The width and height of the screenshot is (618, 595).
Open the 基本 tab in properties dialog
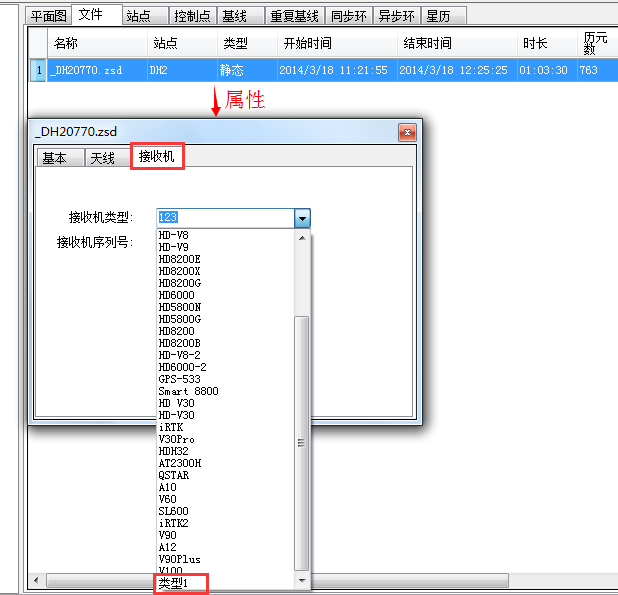60,158
